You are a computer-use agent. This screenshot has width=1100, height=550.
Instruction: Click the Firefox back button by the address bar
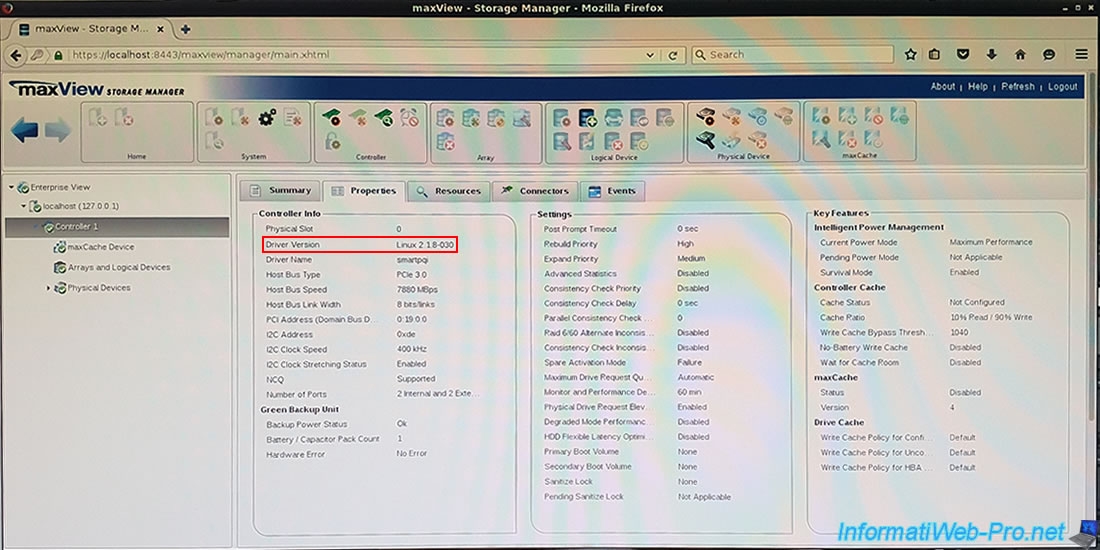(16, 55)
